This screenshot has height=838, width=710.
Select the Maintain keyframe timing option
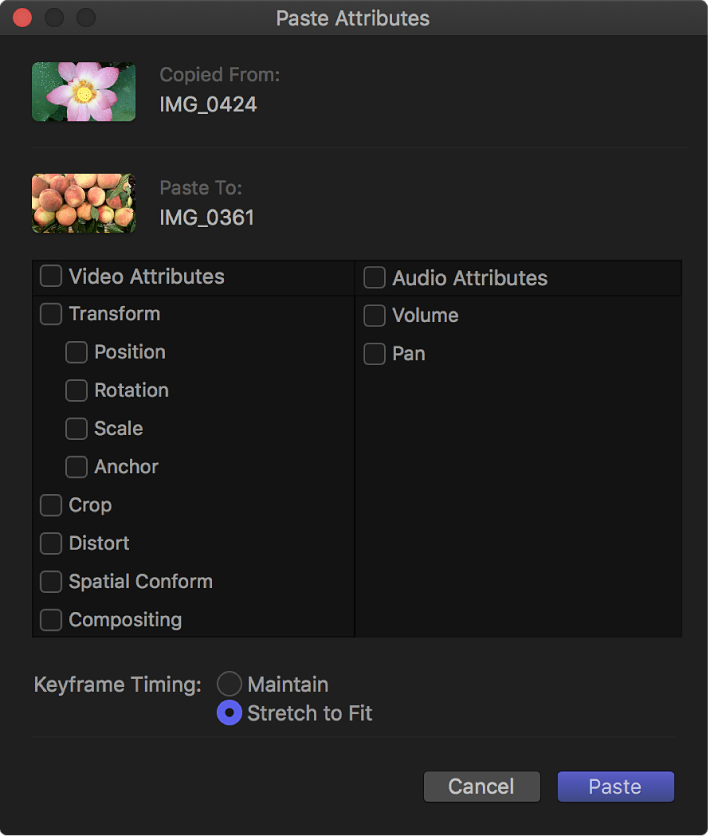tap(228, 684)
